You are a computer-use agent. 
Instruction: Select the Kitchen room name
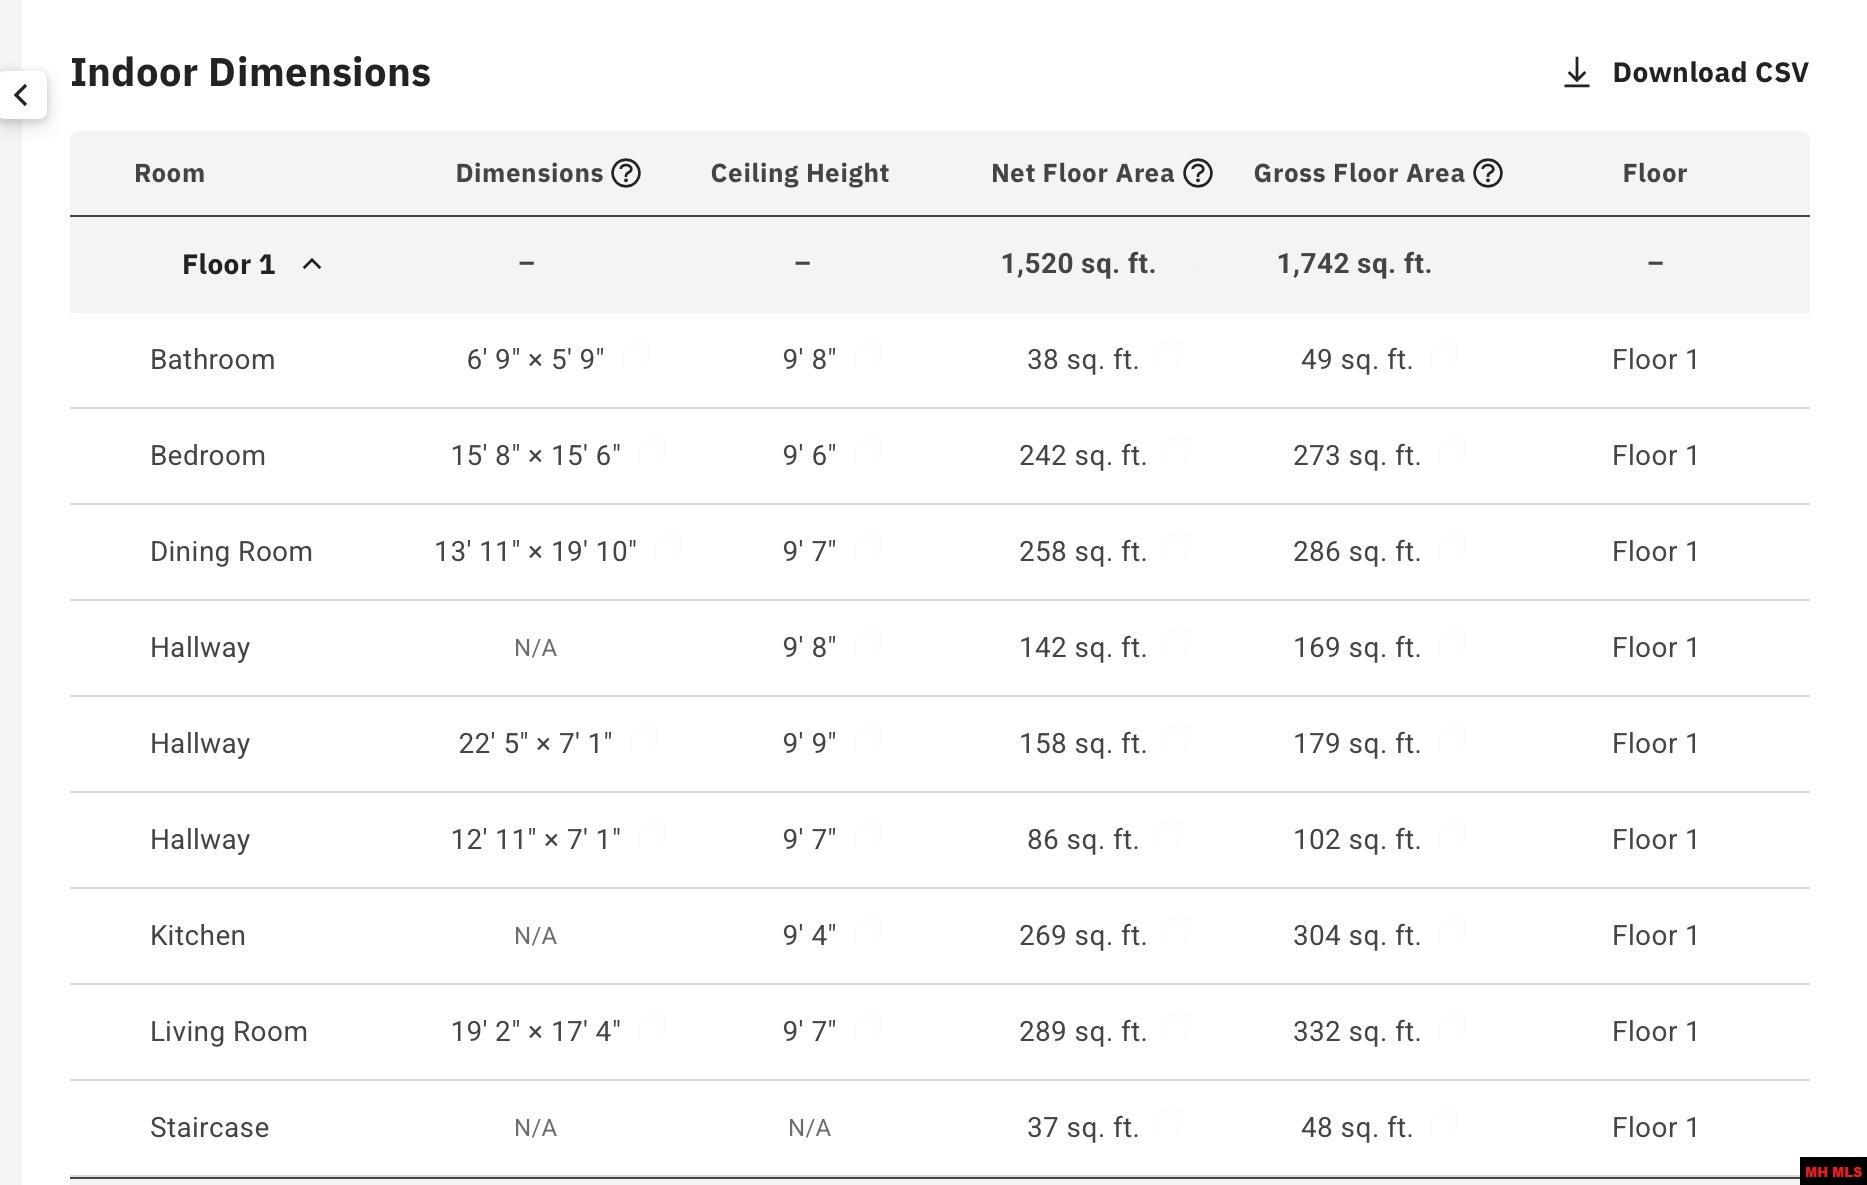click(x=198, y=936)
